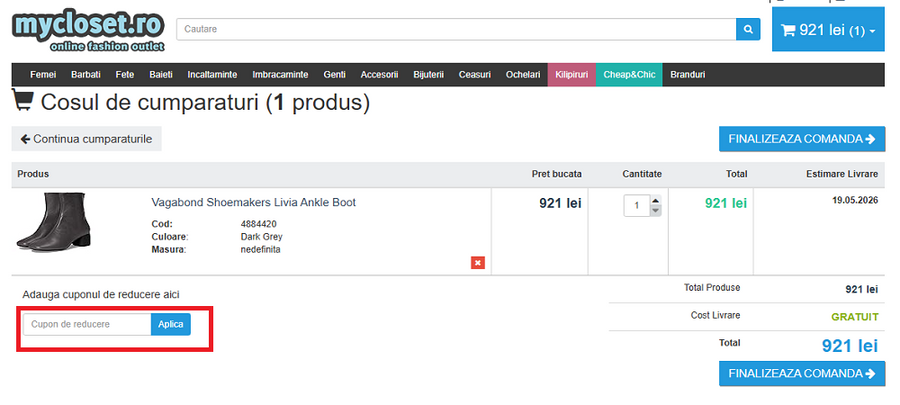Open the Bijuterii menu
This screenshot has height=405, width=900.
pyautogui.click(x=429, y=75)
